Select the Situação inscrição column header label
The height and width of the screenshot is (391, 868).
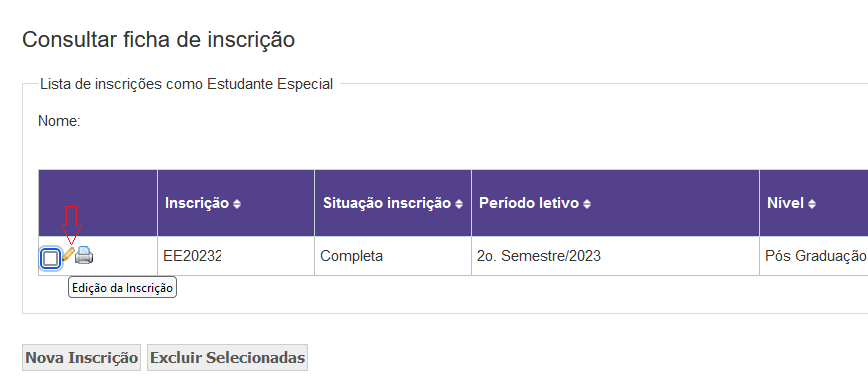tap(387, 203)
